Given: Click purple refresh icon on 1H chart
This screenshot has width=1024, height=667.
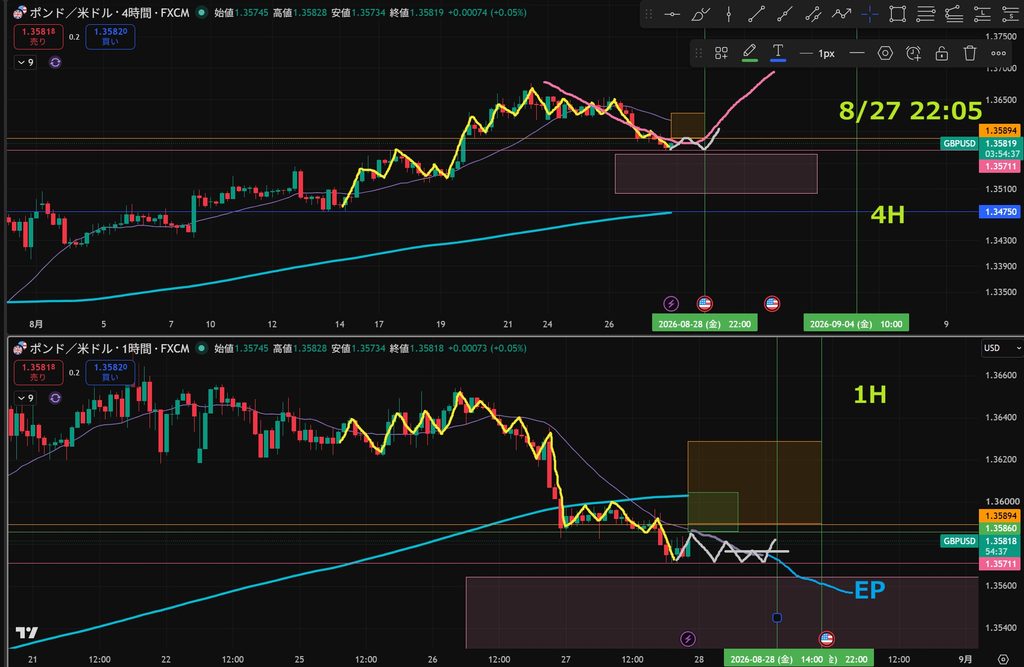Looking at the screenshot, I should coord(55,398).
